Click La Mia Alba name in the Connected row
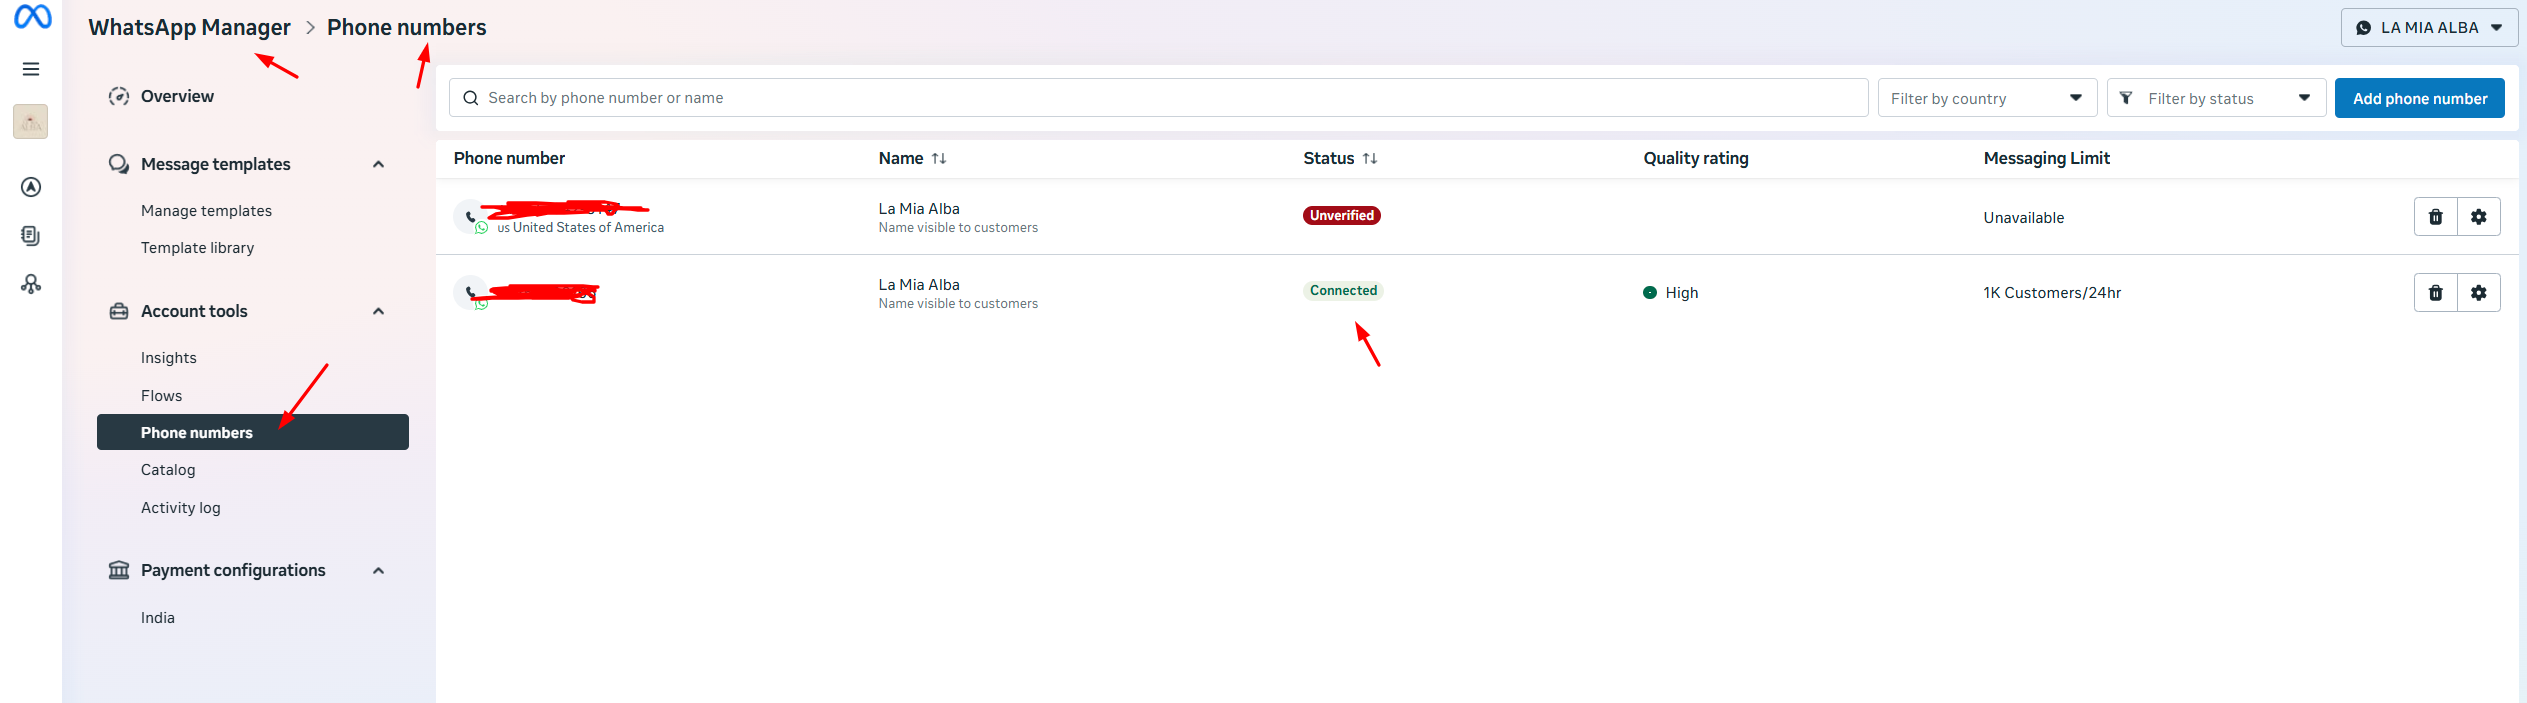Image resolution: width=2527 pixels, height=703 pixels. [919, 285]
